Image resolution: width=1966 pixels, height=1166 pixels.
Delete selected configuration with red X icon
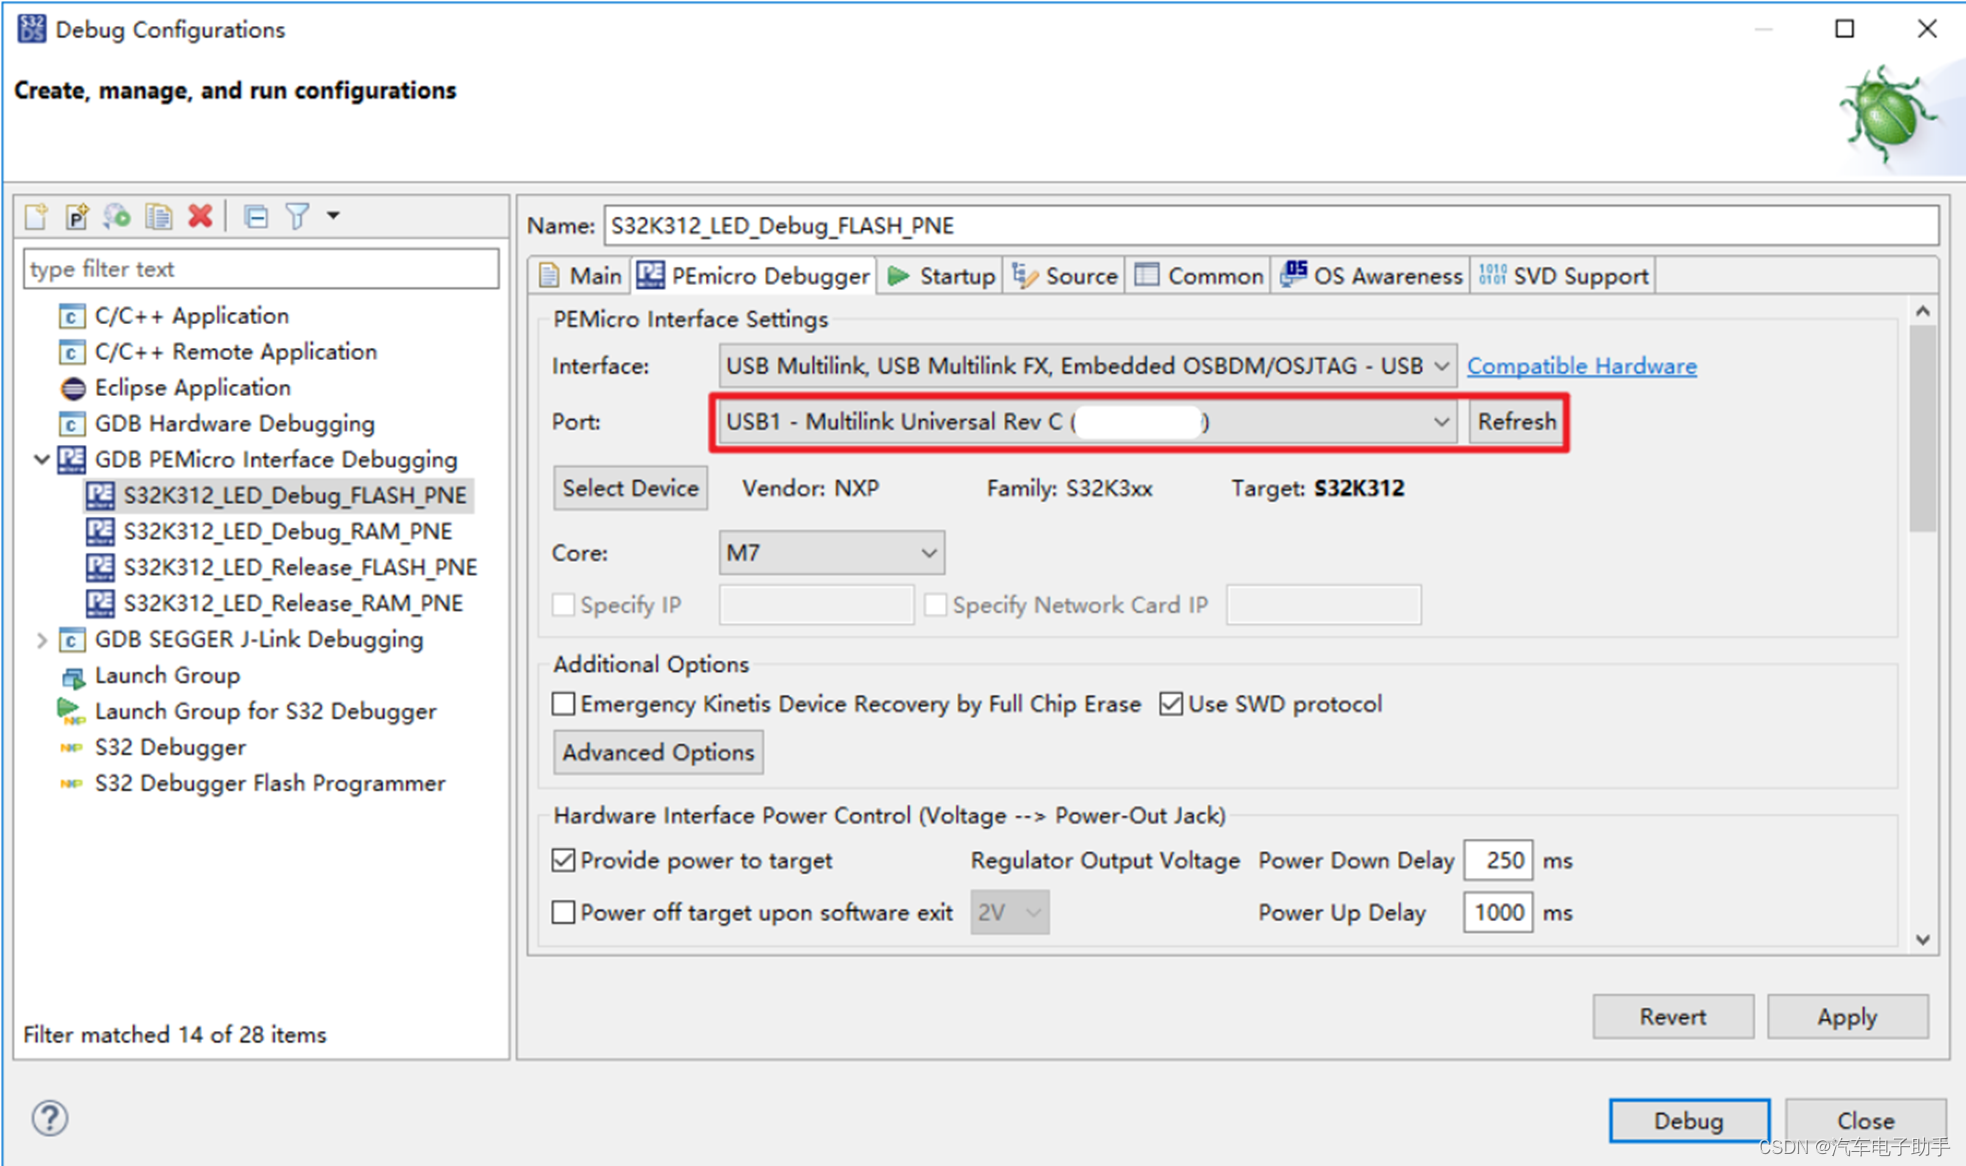(200, 216)
